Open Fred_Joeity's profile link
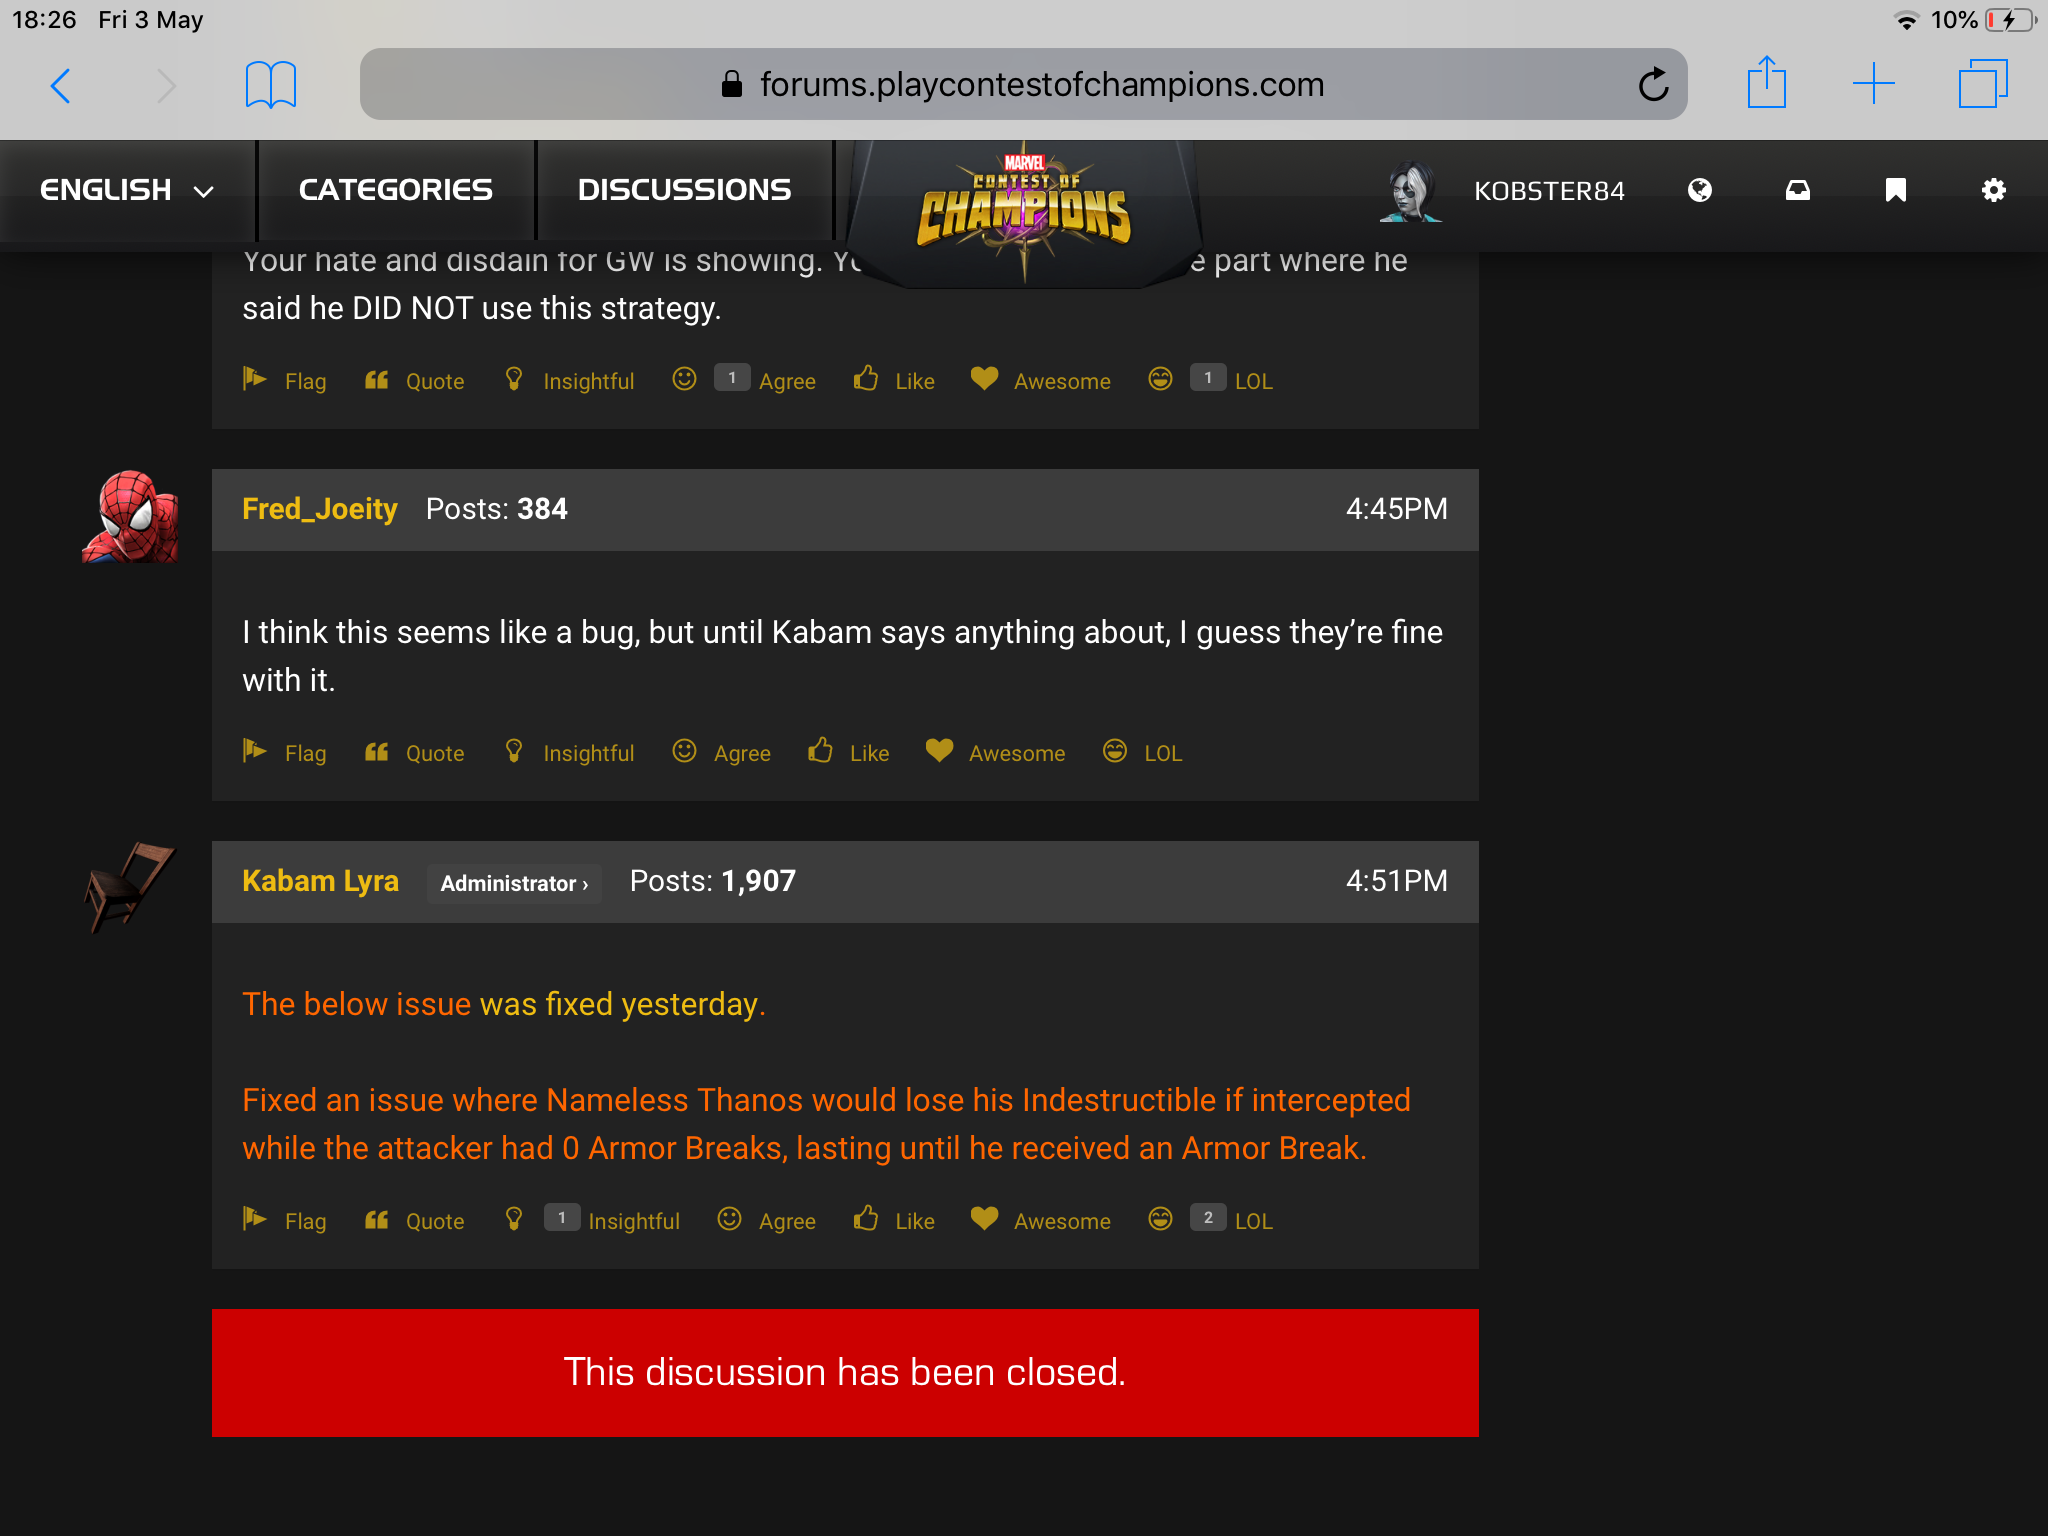Image resolution: width=2048 pixels, height=1536 pixels. (319, 509)
